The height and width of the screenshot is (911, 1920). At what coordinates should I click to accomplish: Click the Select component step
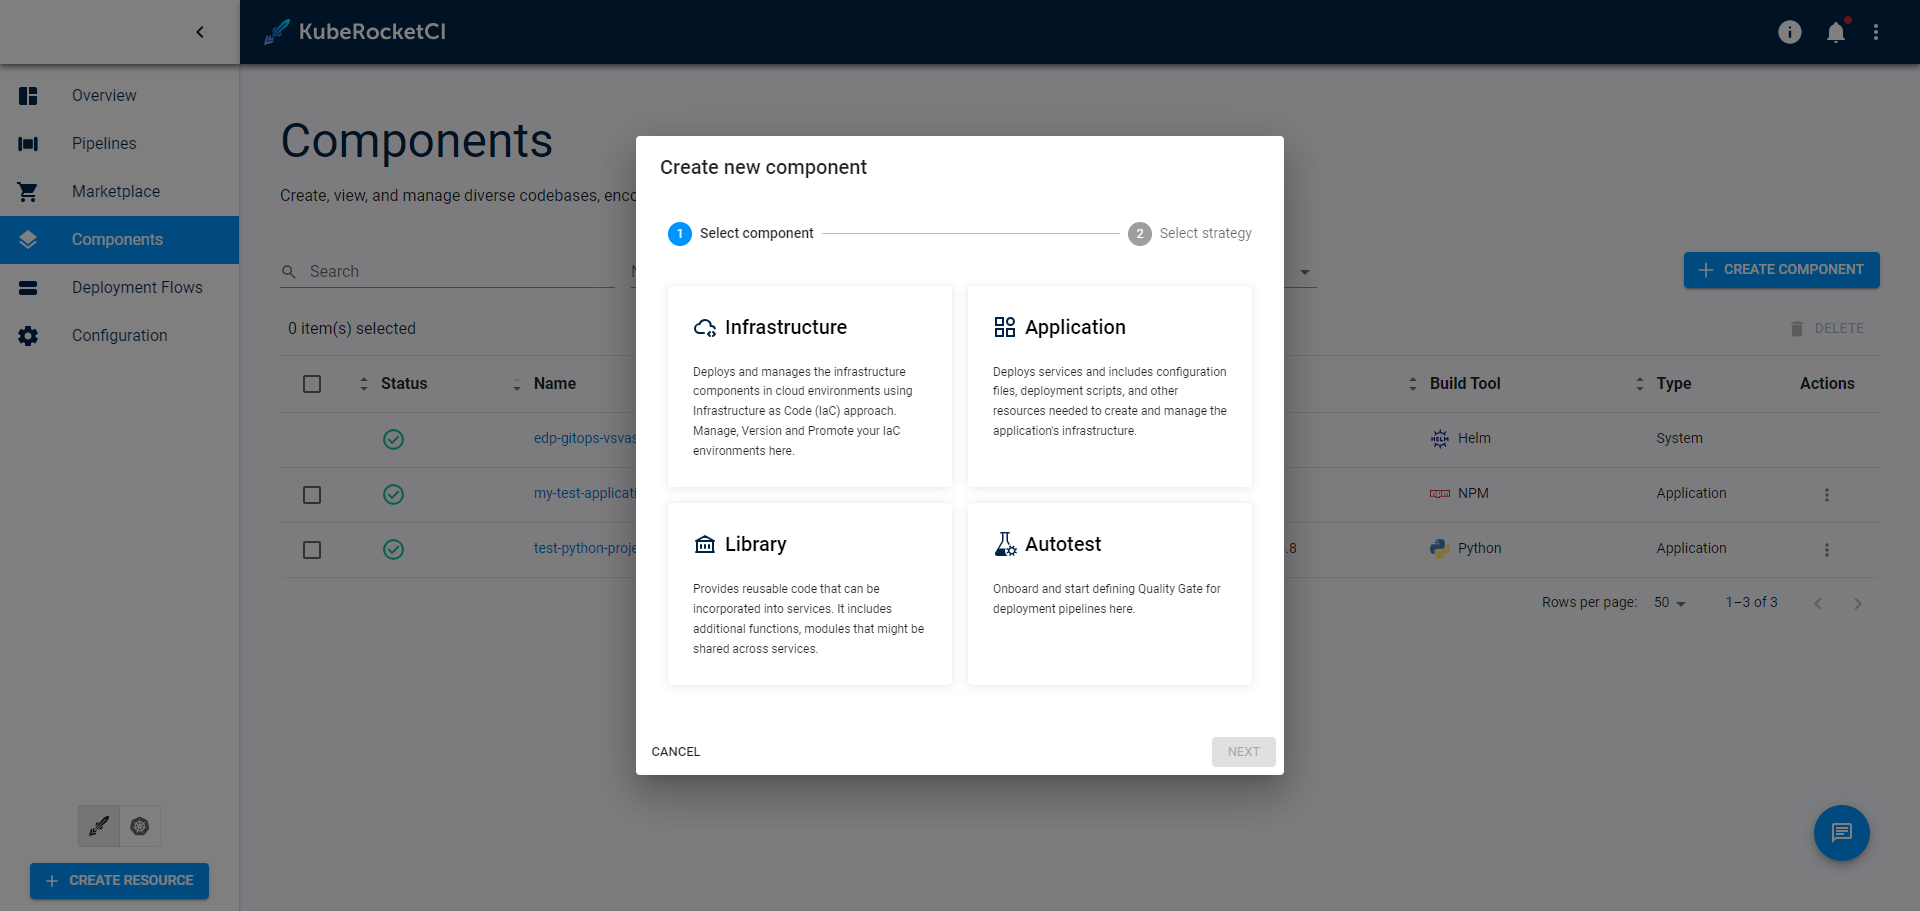pyautogui.click(x=741, y=234)
